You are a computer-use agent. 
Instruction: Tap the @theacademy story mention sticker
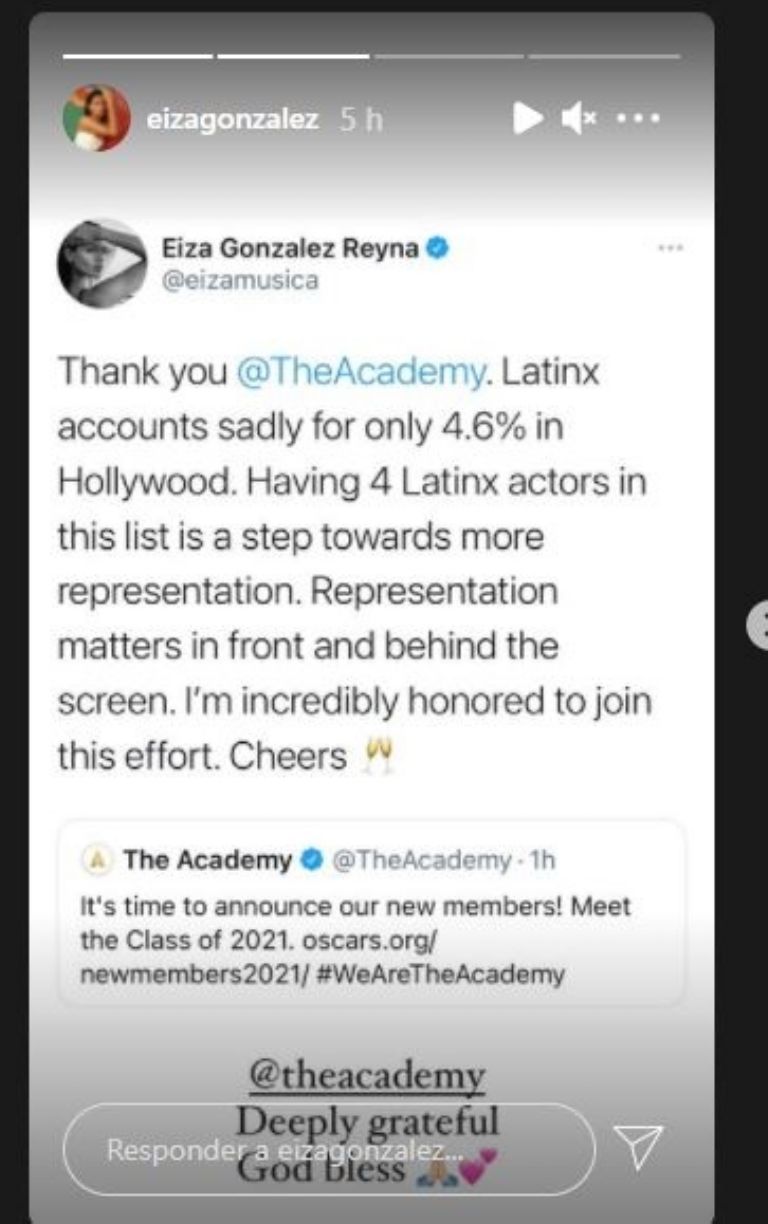coord(367,1077)
